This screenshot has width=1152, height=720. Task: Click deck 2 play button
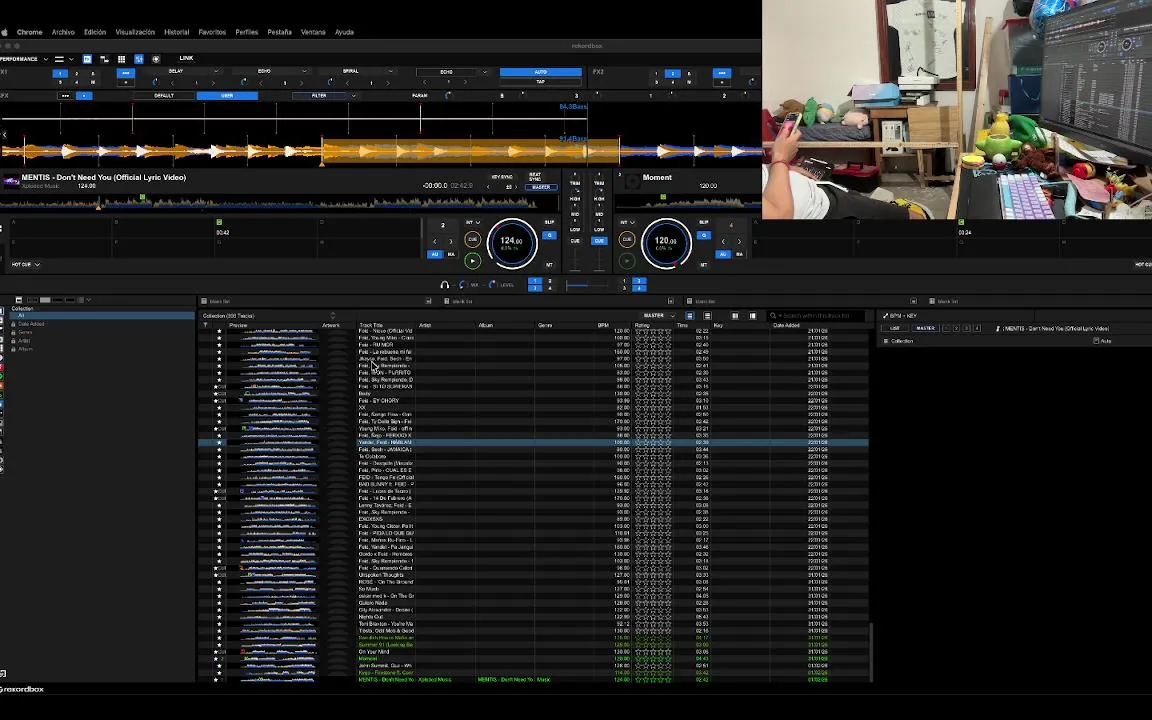pyautogui.click(x=627, y=260)
